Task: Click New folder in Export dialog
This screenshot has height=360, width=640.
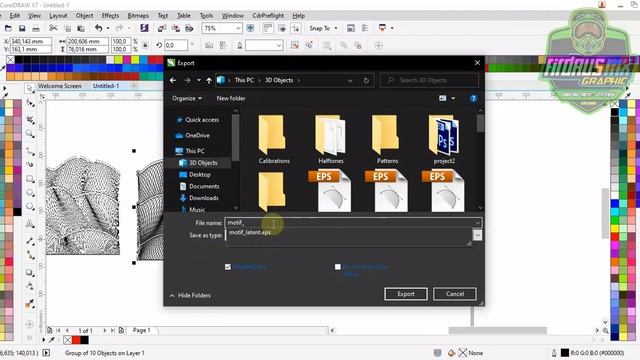Action: point(231,98)
